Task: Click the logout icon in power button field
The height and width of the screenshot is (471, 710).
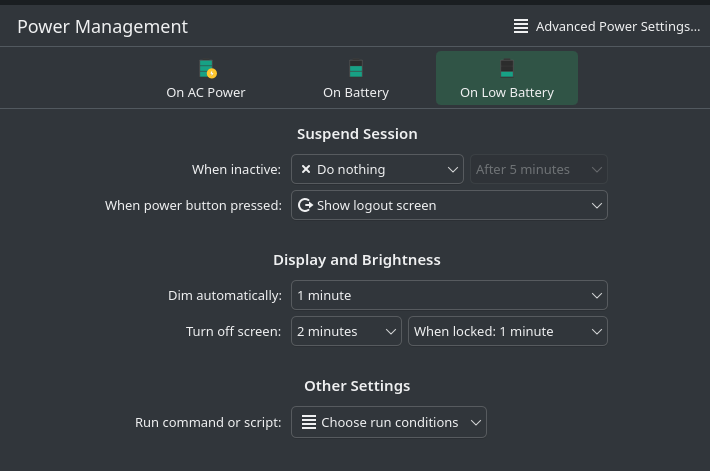Action: [306, 205]
